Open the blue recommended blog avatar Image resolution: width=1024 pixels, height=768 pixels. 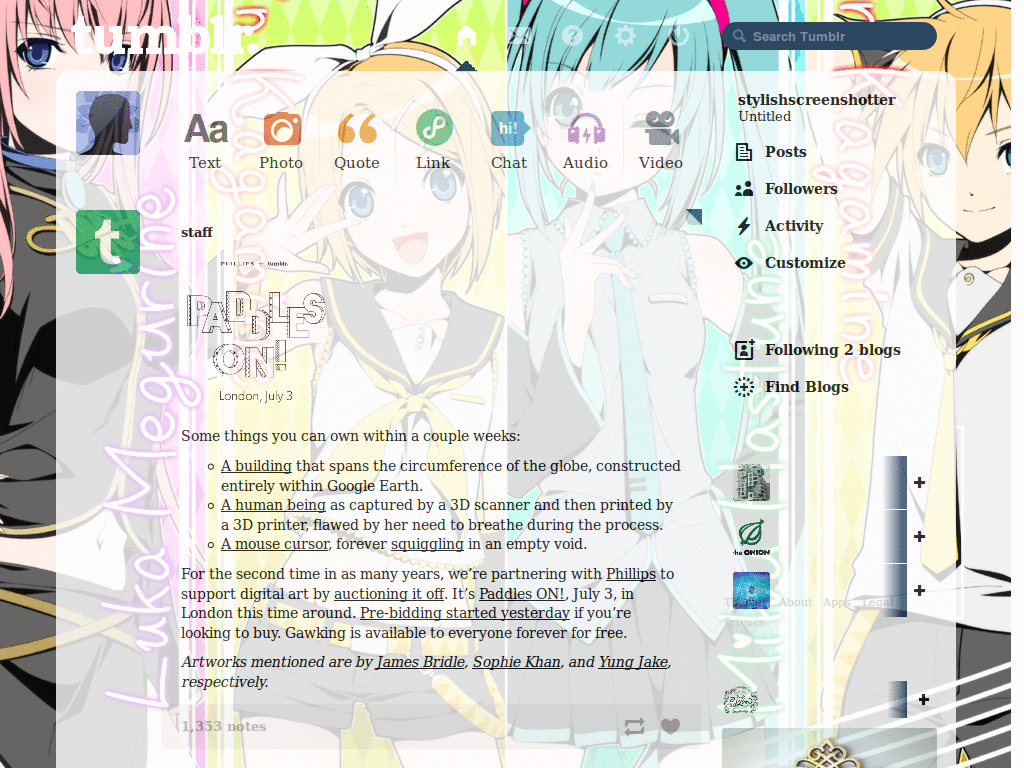tap(751, 590)
